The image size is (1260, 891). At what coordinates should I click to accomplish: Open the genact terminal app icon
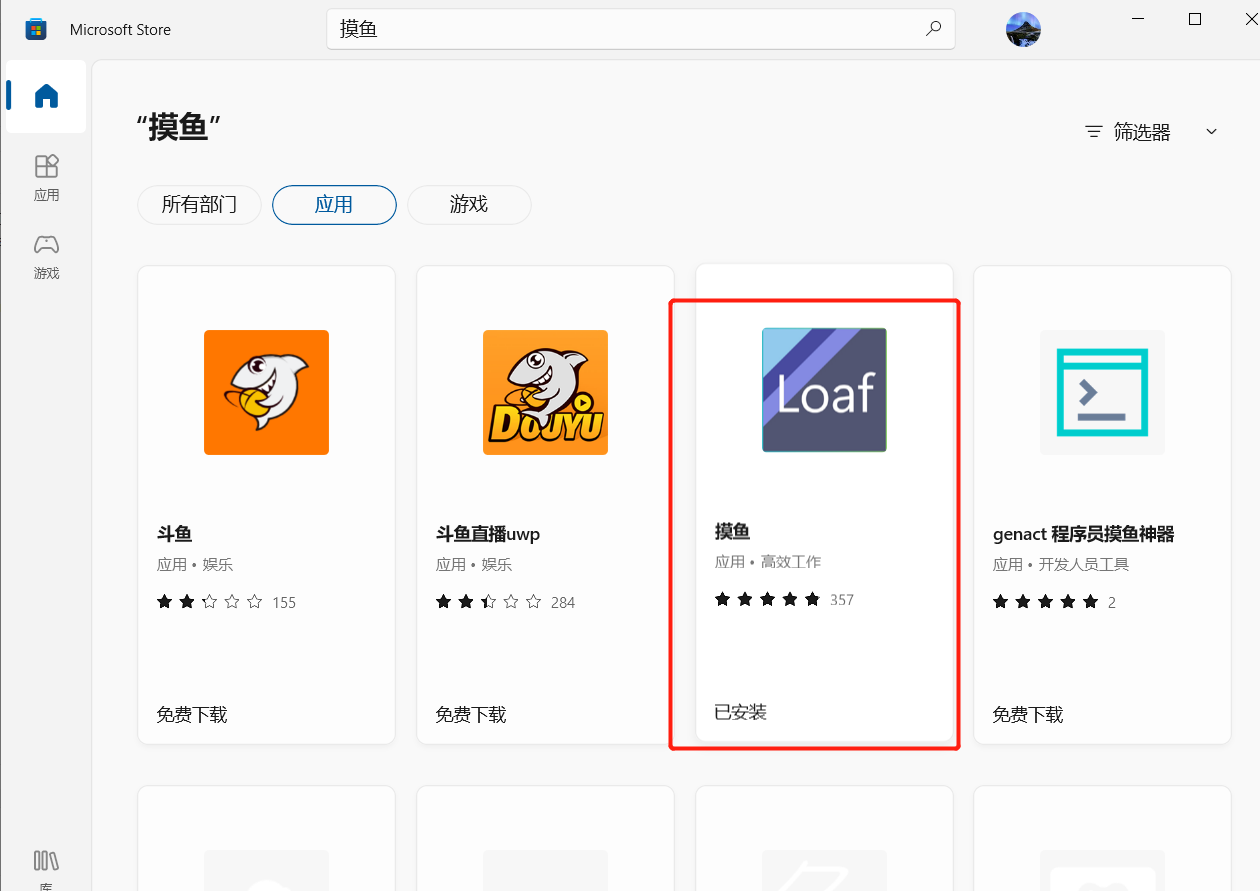coord(1102,392)
